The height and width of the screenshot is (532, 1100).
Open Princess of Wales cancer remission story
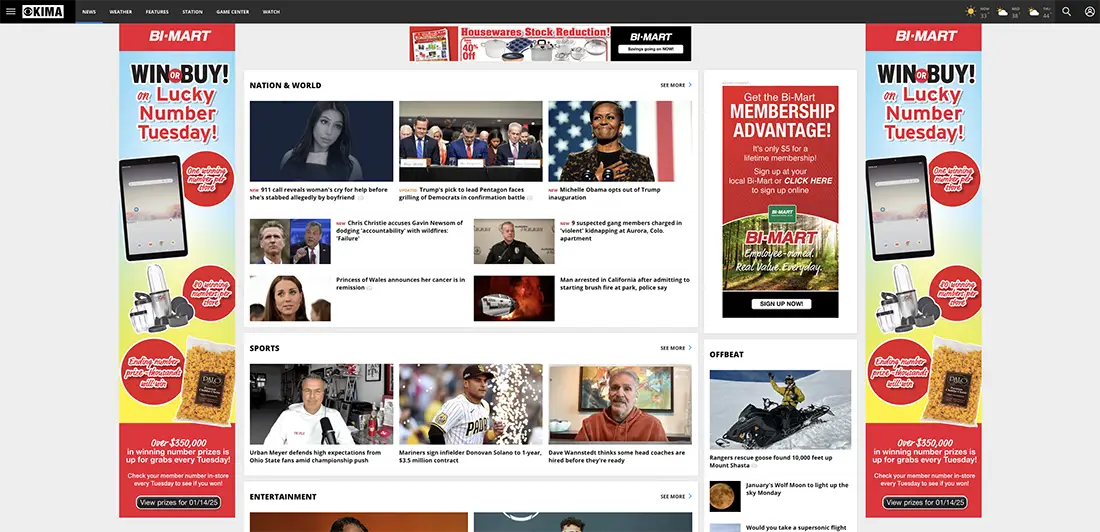click(x=400, y=284)
